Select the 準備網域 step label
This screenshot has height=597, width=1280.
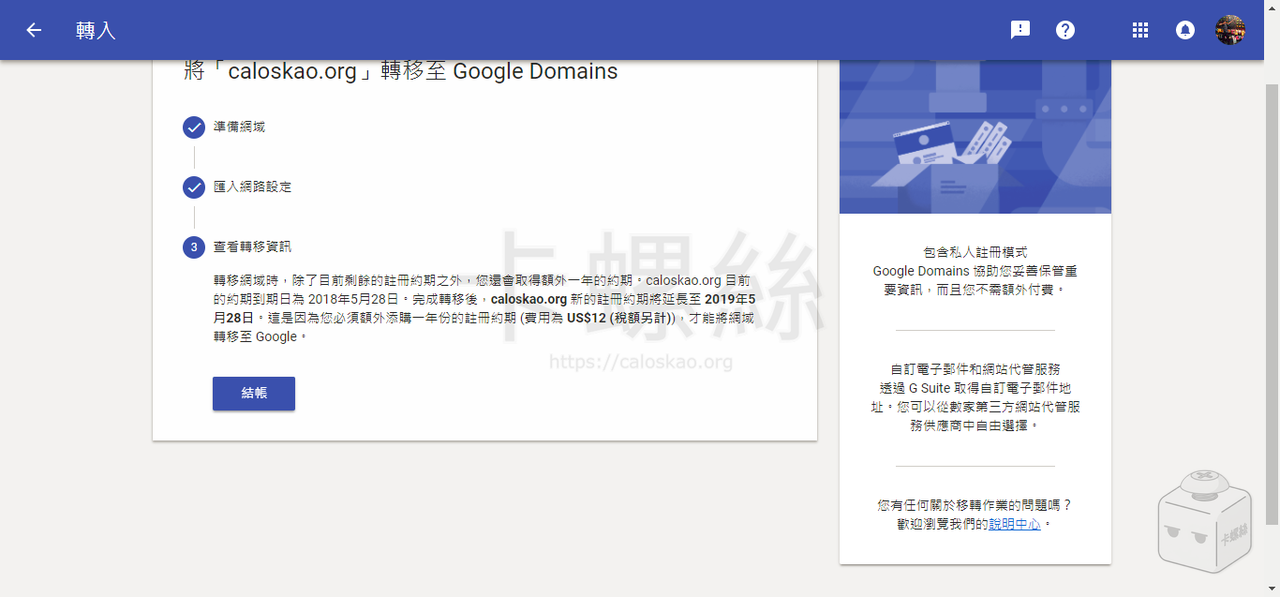tap(239, 128)
